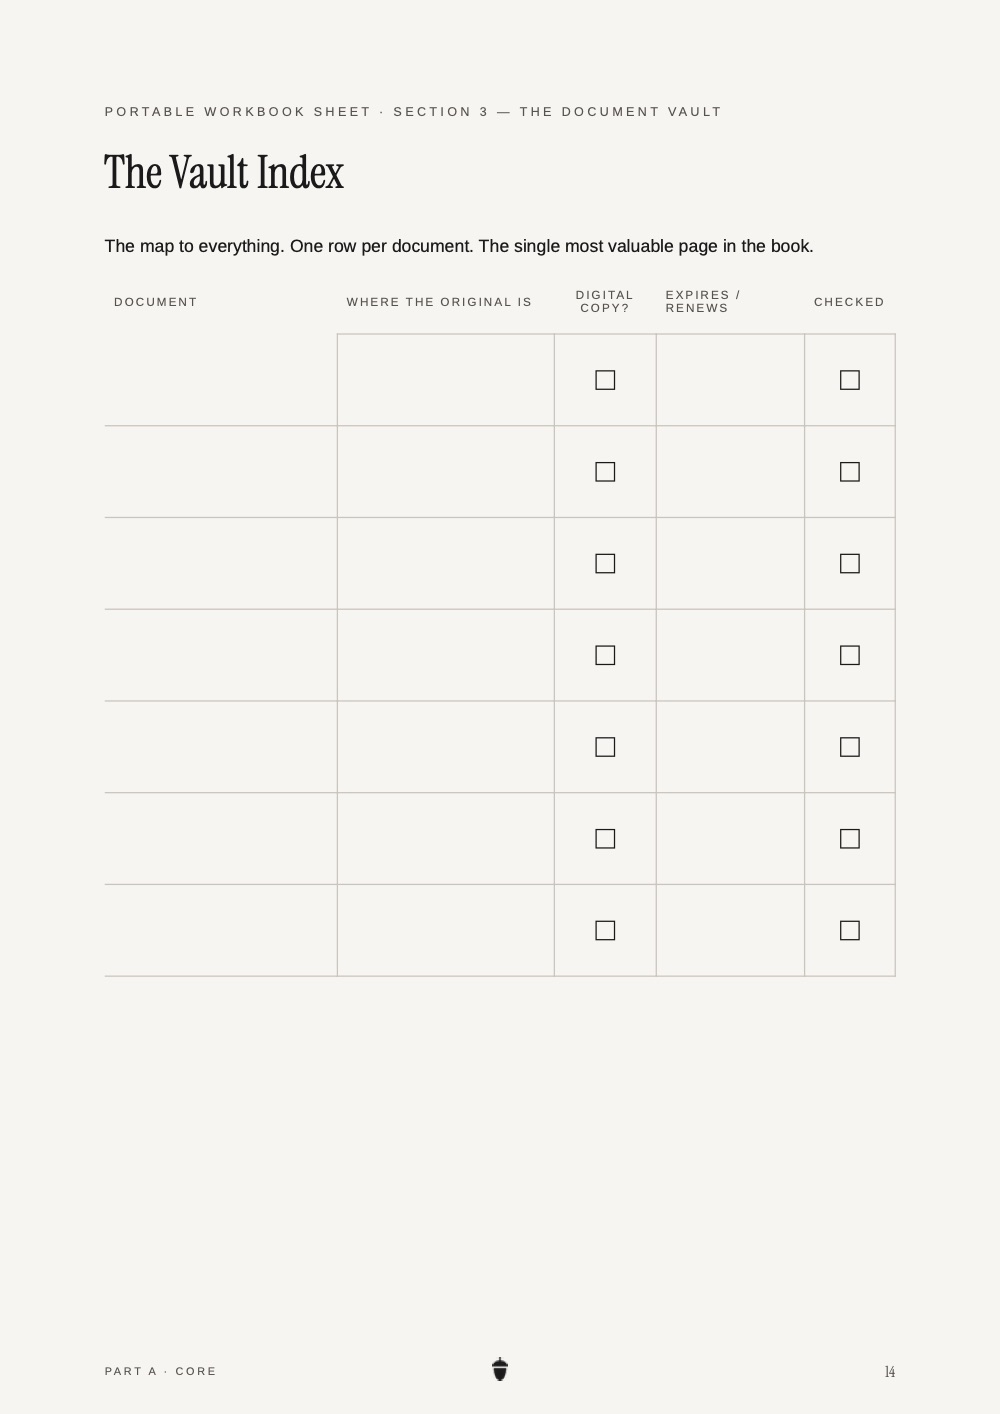The width and height of the screenshot is (1000, 1414).
Task: Click the page number 14
Action: 890,1371
